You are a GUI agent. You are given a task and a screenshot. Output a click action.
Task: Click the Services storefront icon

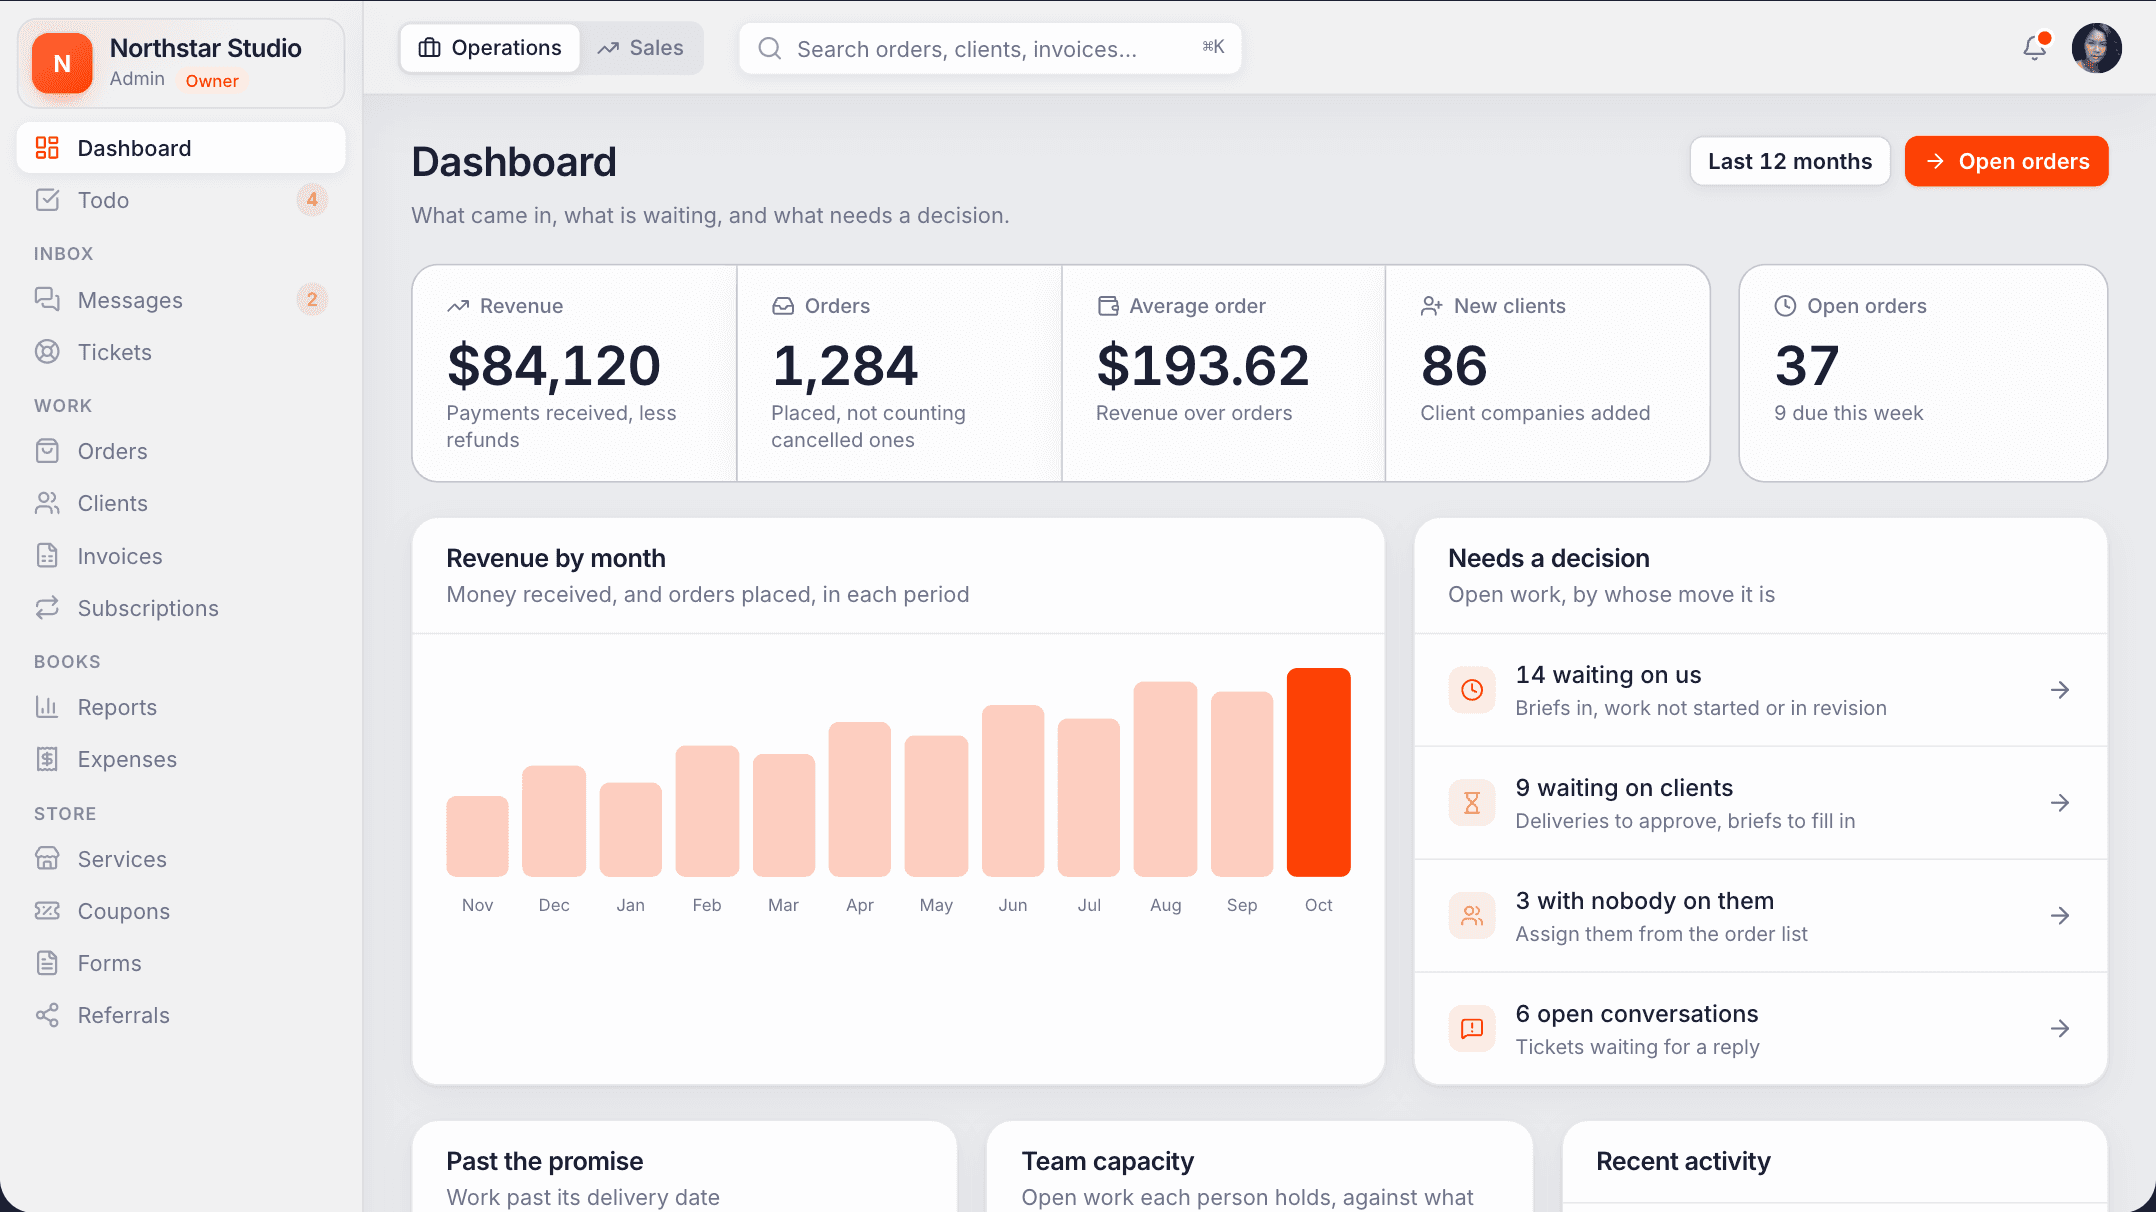[47, 859]
